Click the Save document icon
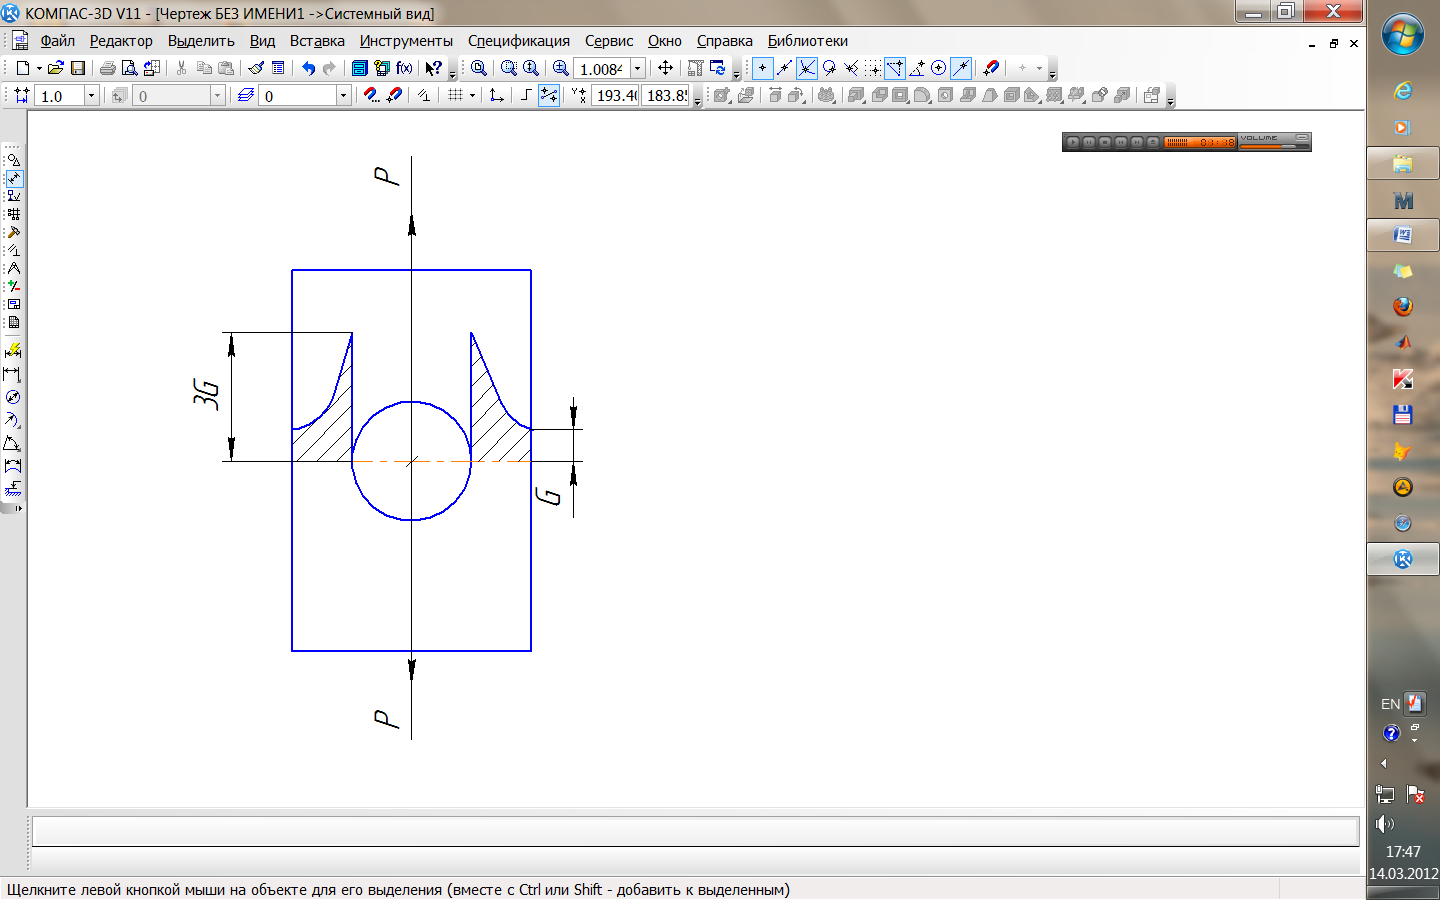1440x900 pixels. coord(78,68)
